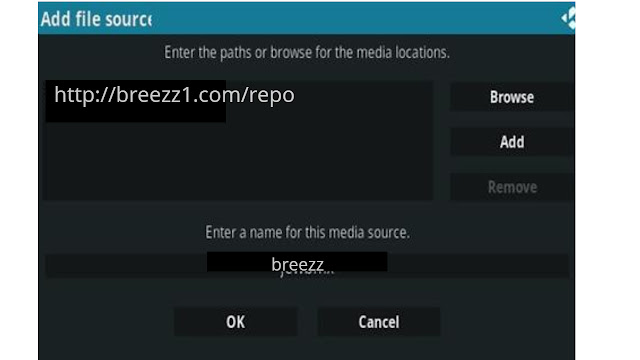Open the Browse file dialog
The width and height of the screenshot is (640, 360).
pos(512,97)
